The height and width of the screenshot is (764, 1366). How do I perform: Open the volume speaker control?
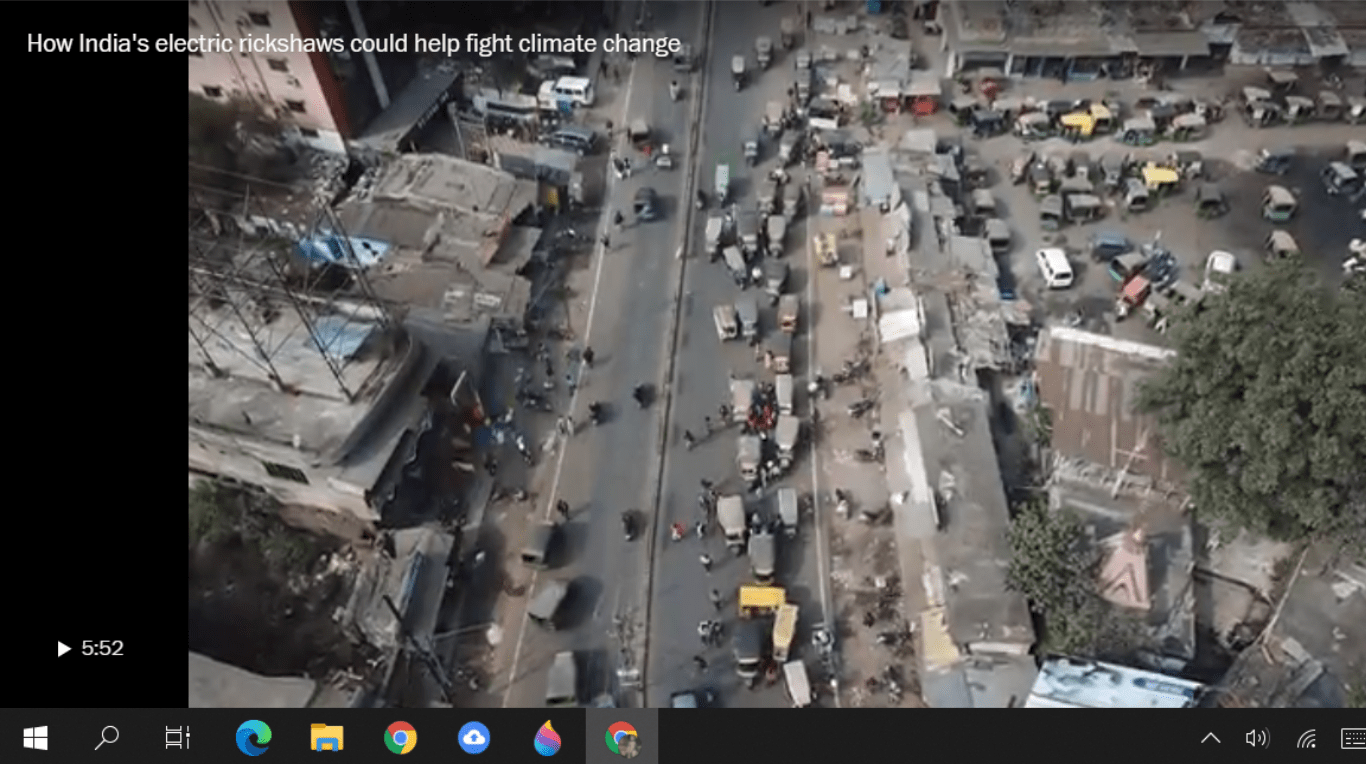click(x=1257, y=738)
